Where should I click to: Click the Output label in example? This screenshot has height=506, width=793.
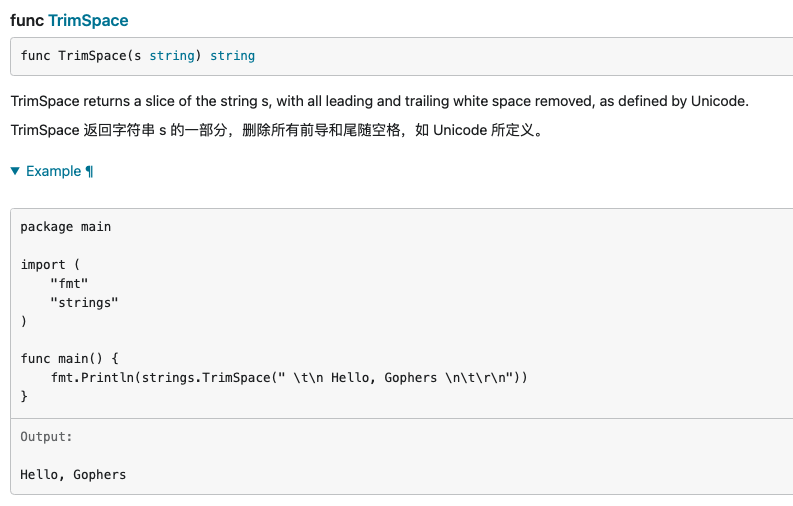coord(46,437)
